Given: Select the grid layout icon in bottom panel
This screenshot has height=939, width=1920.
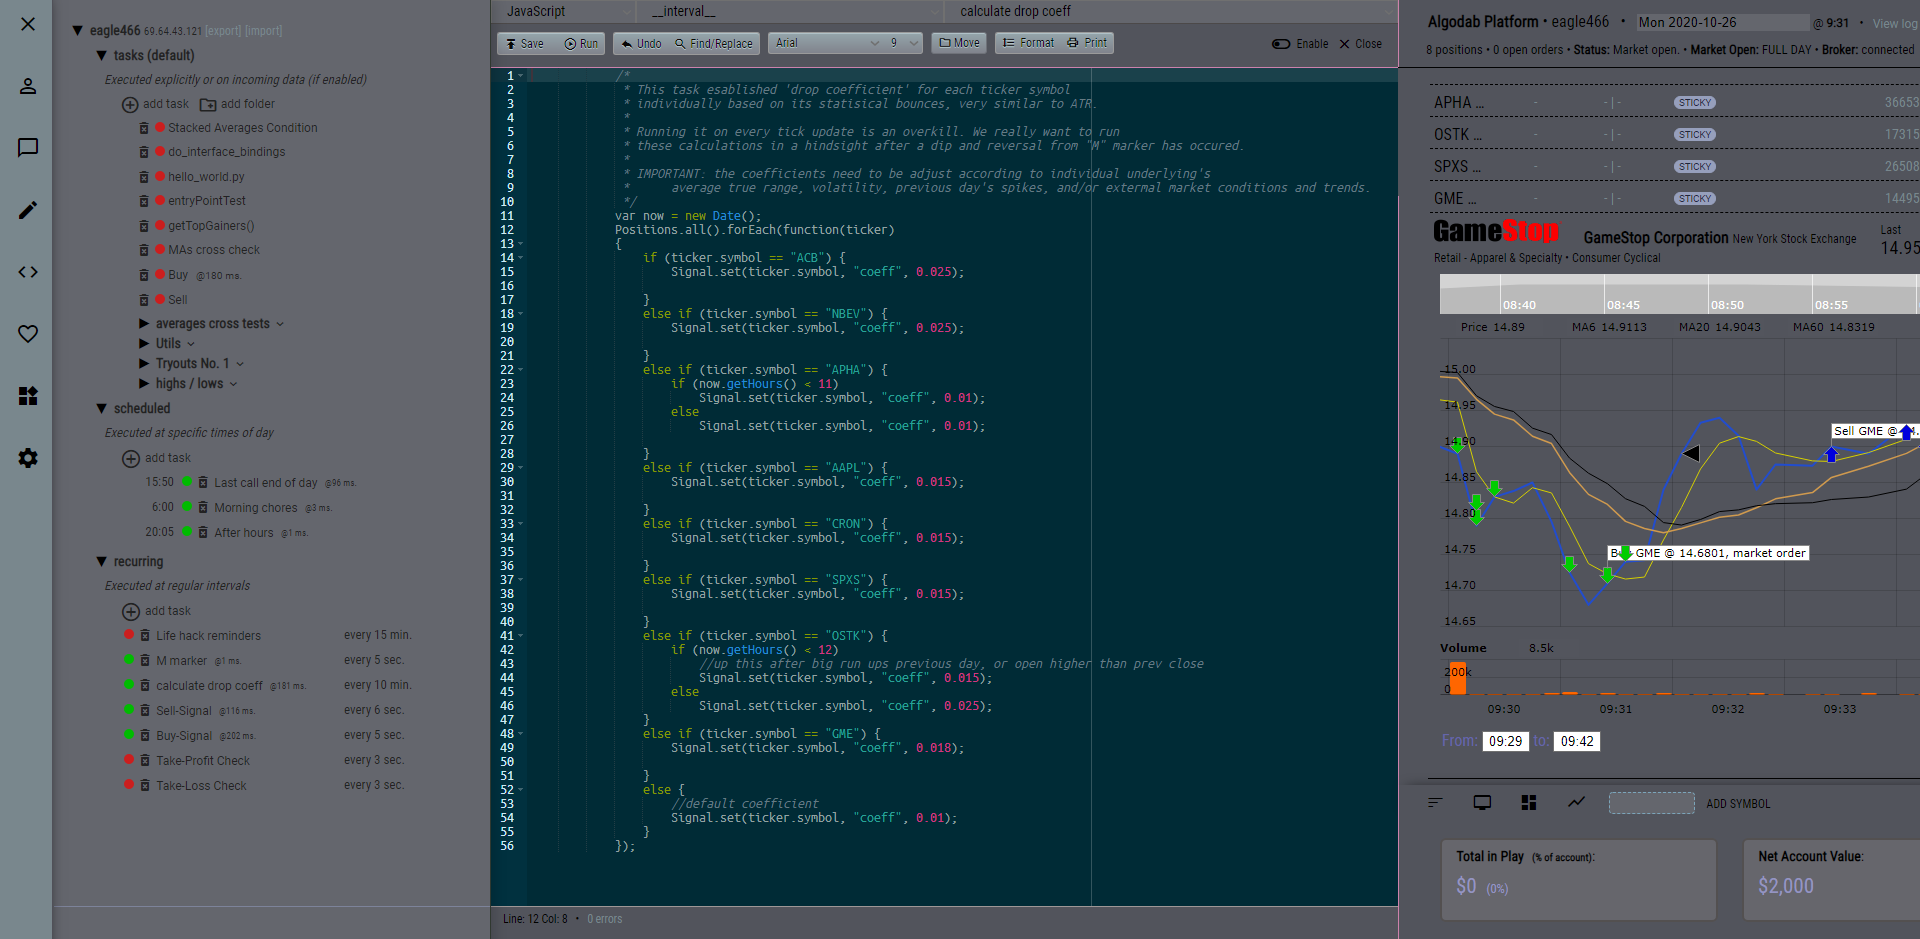Looking at the screenshot, I should (x=1528, y=802).
